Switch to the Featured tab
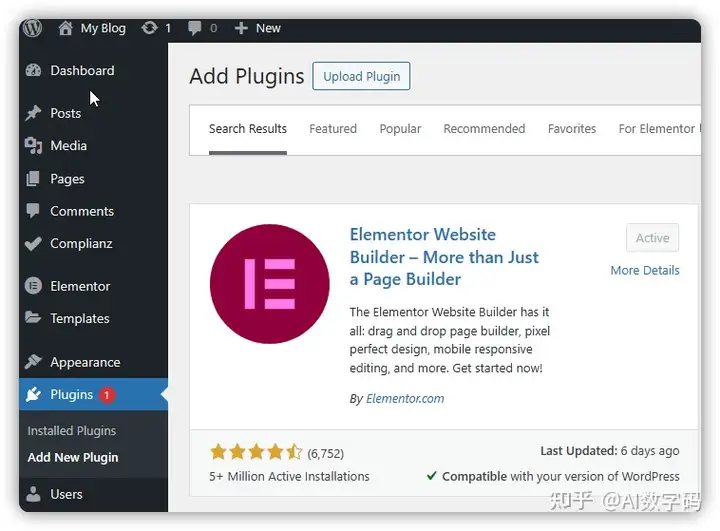Screen dimensions: 720x531 [333, 129]
